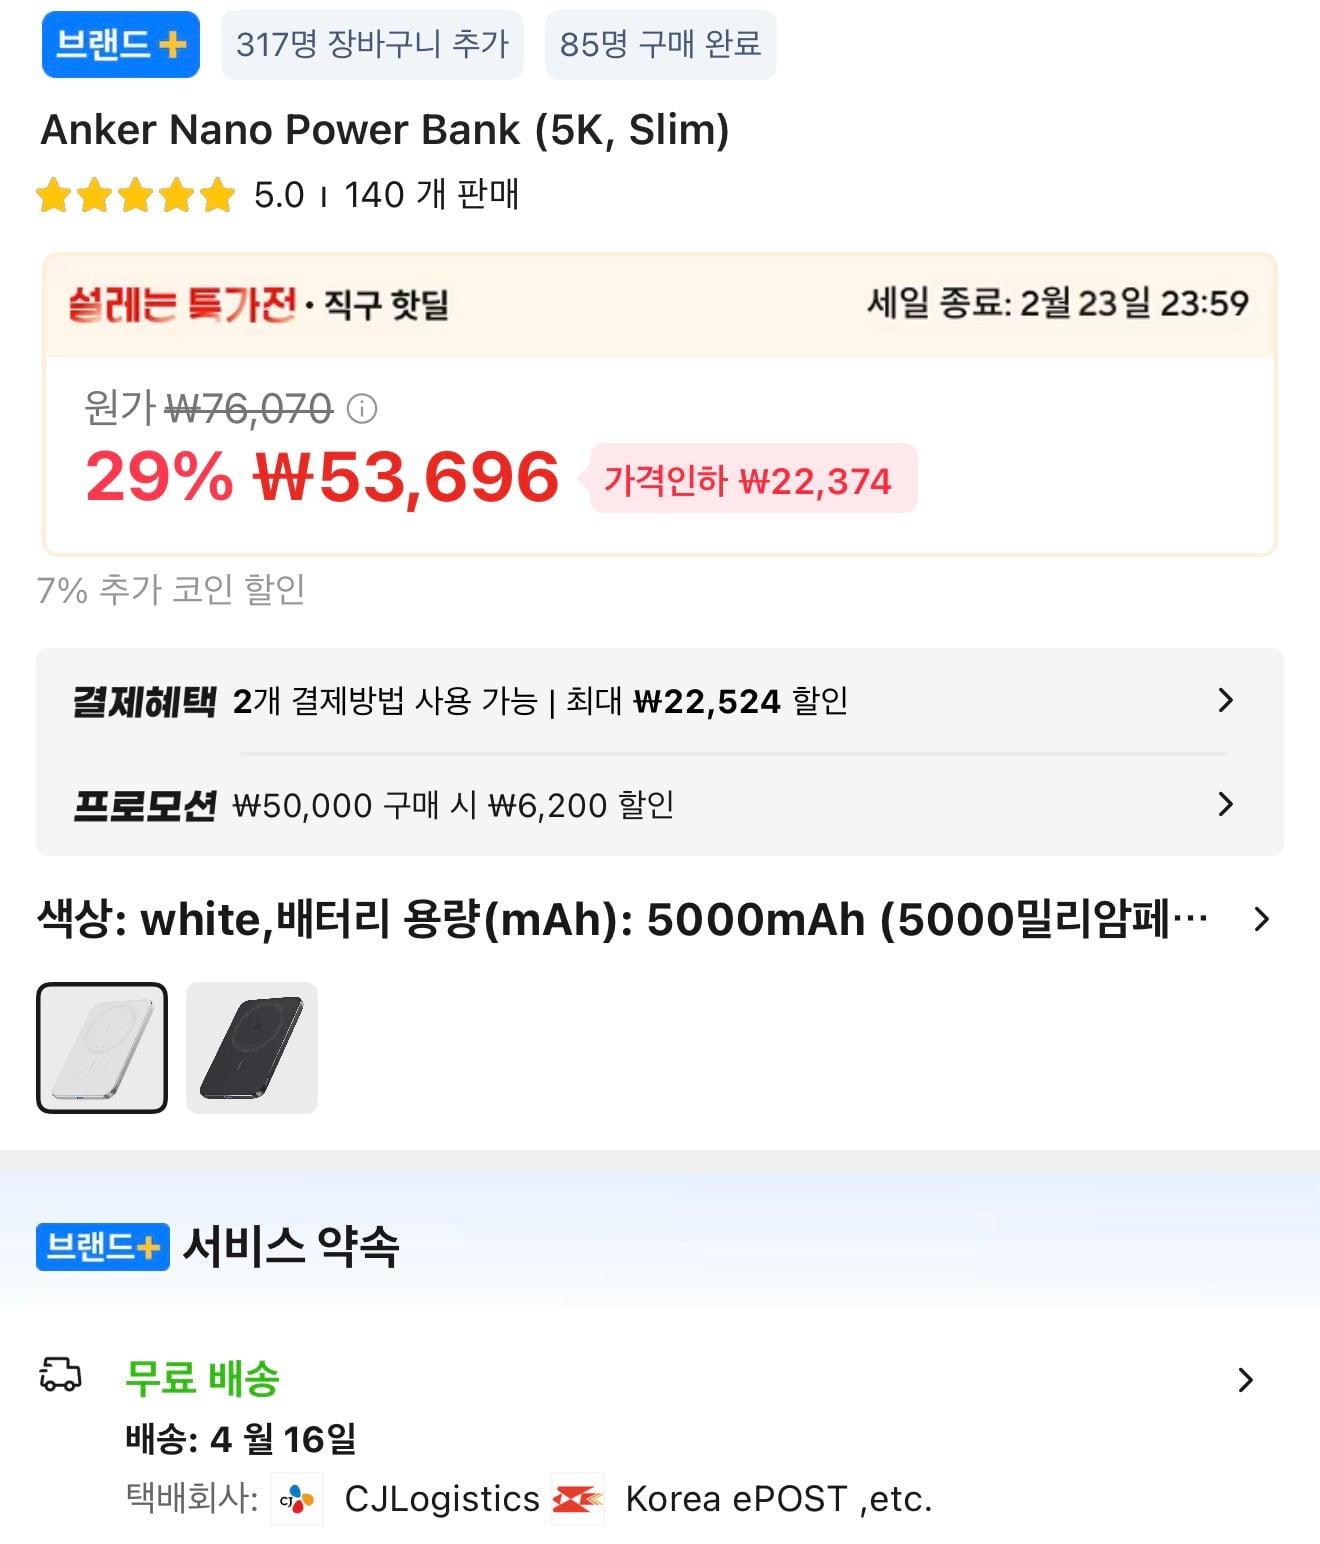Image resolution: width=1320 pixels, height=1544 pixels.
Task: Open the color and battery capacity options
Action: (x=1261, y=919)
